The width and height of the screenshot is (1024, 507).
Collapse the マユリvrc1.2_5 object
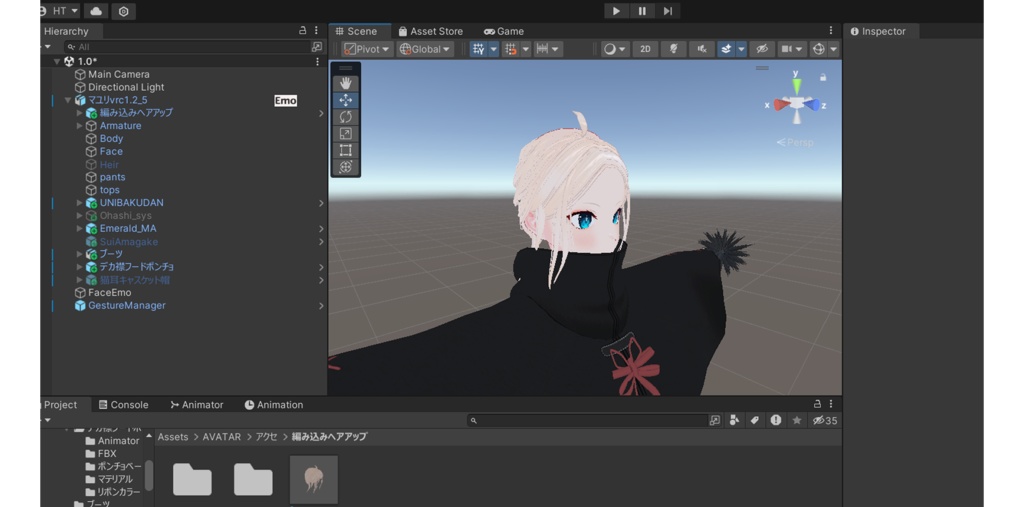pos(68,100)
